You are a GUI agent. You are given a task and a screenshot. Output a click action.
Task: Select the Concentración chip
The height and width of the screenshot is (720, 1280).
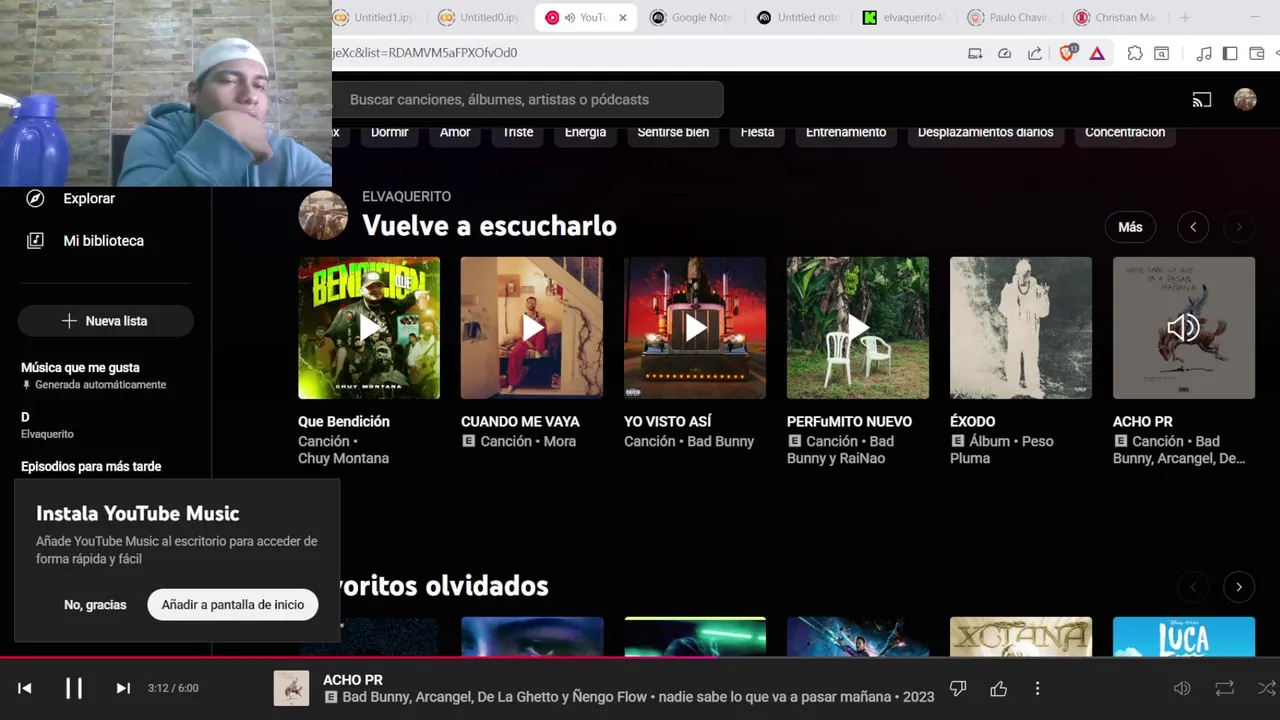[x=1125, y=132]
